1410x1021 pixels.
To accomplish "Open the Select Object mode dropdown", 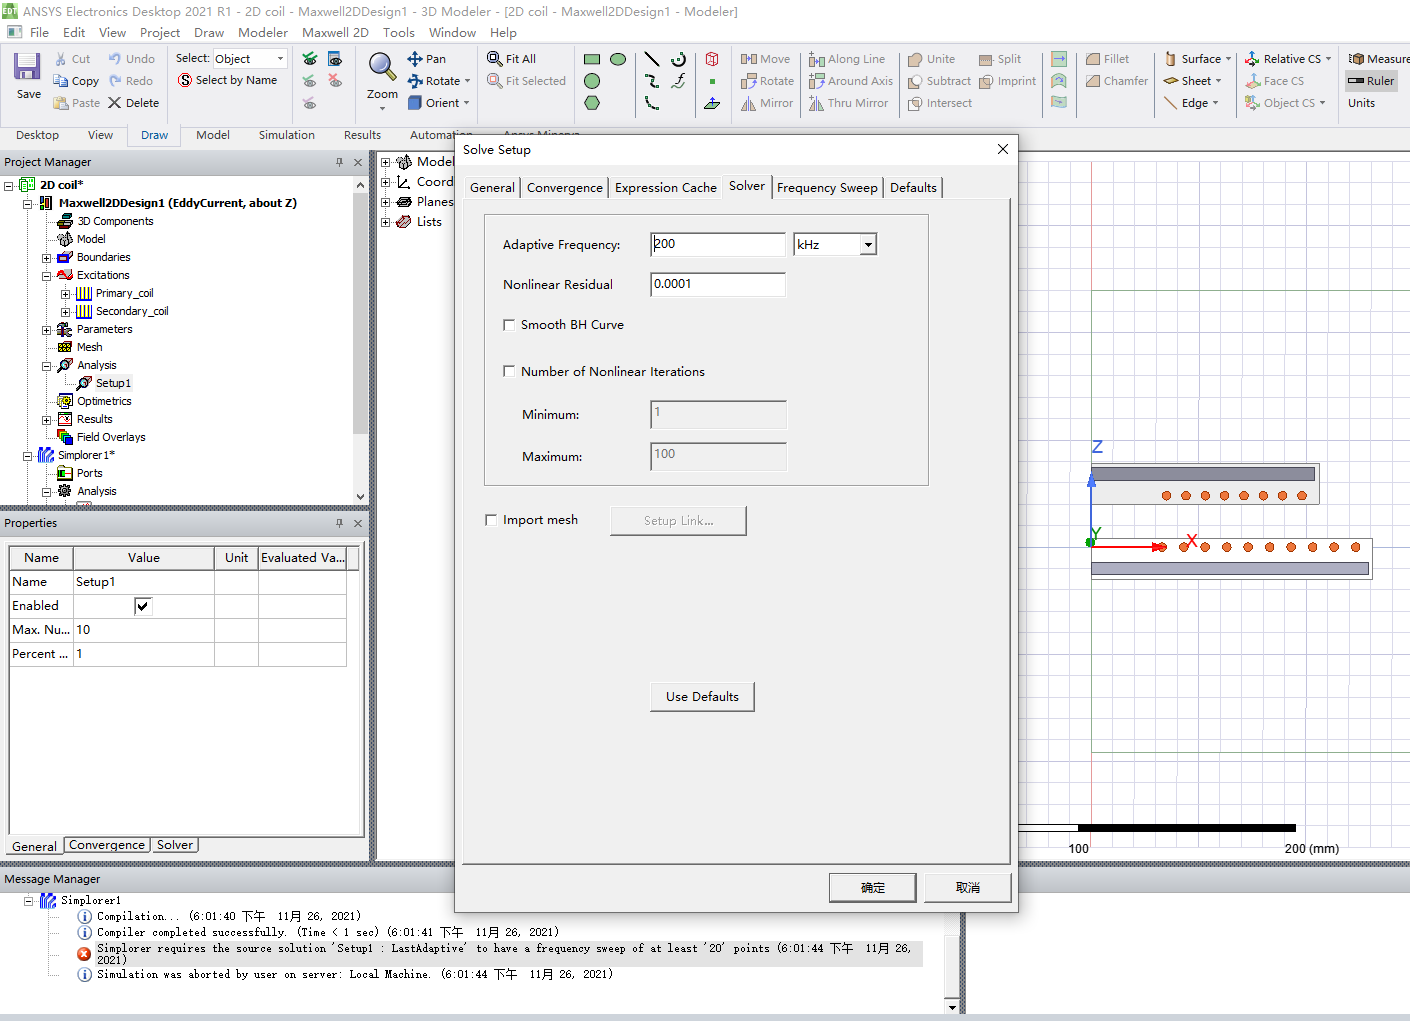I will [x=280, y=59].
